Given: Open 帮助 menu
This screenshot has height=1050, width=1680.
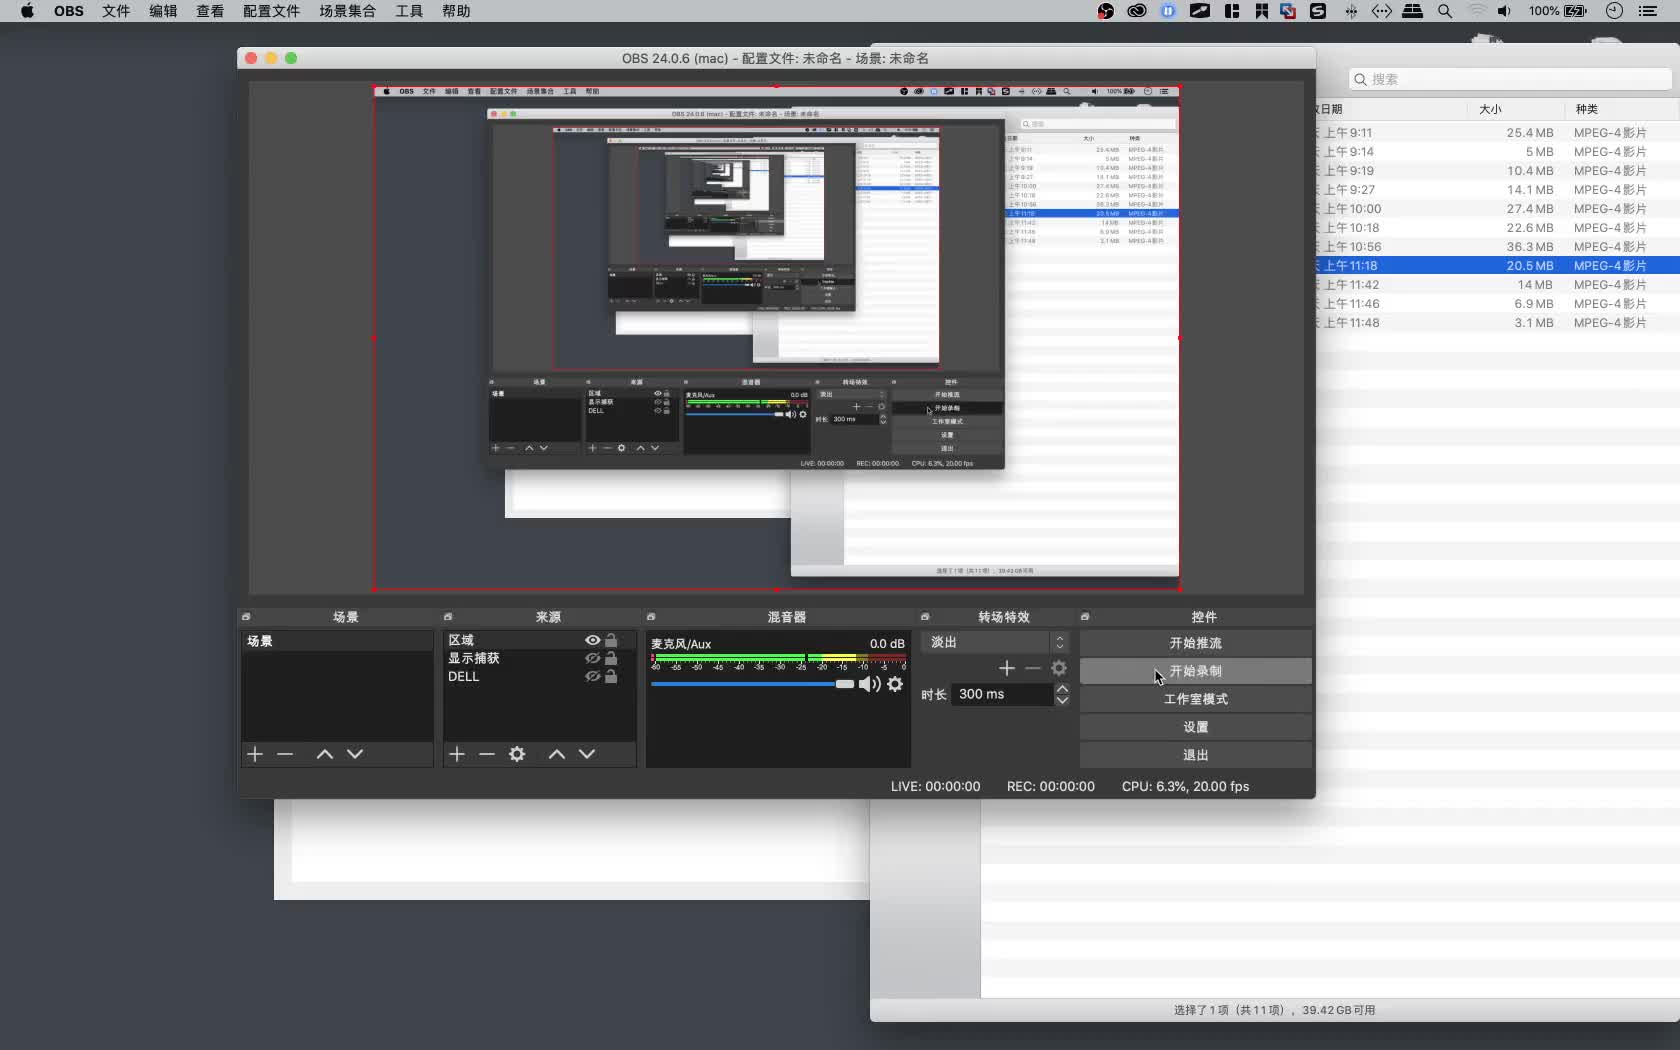Looking at the screenshot, I should [456, 11].
